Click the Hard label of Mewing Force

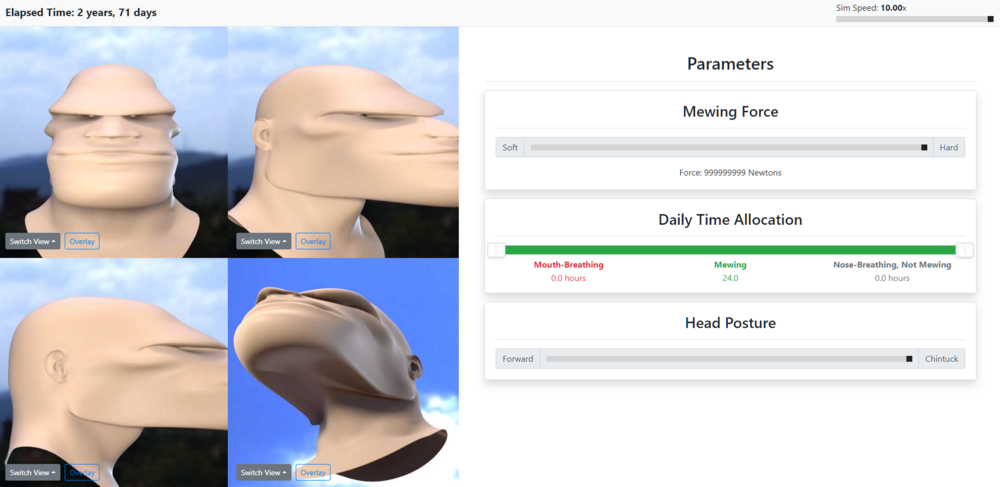point(948,147)
